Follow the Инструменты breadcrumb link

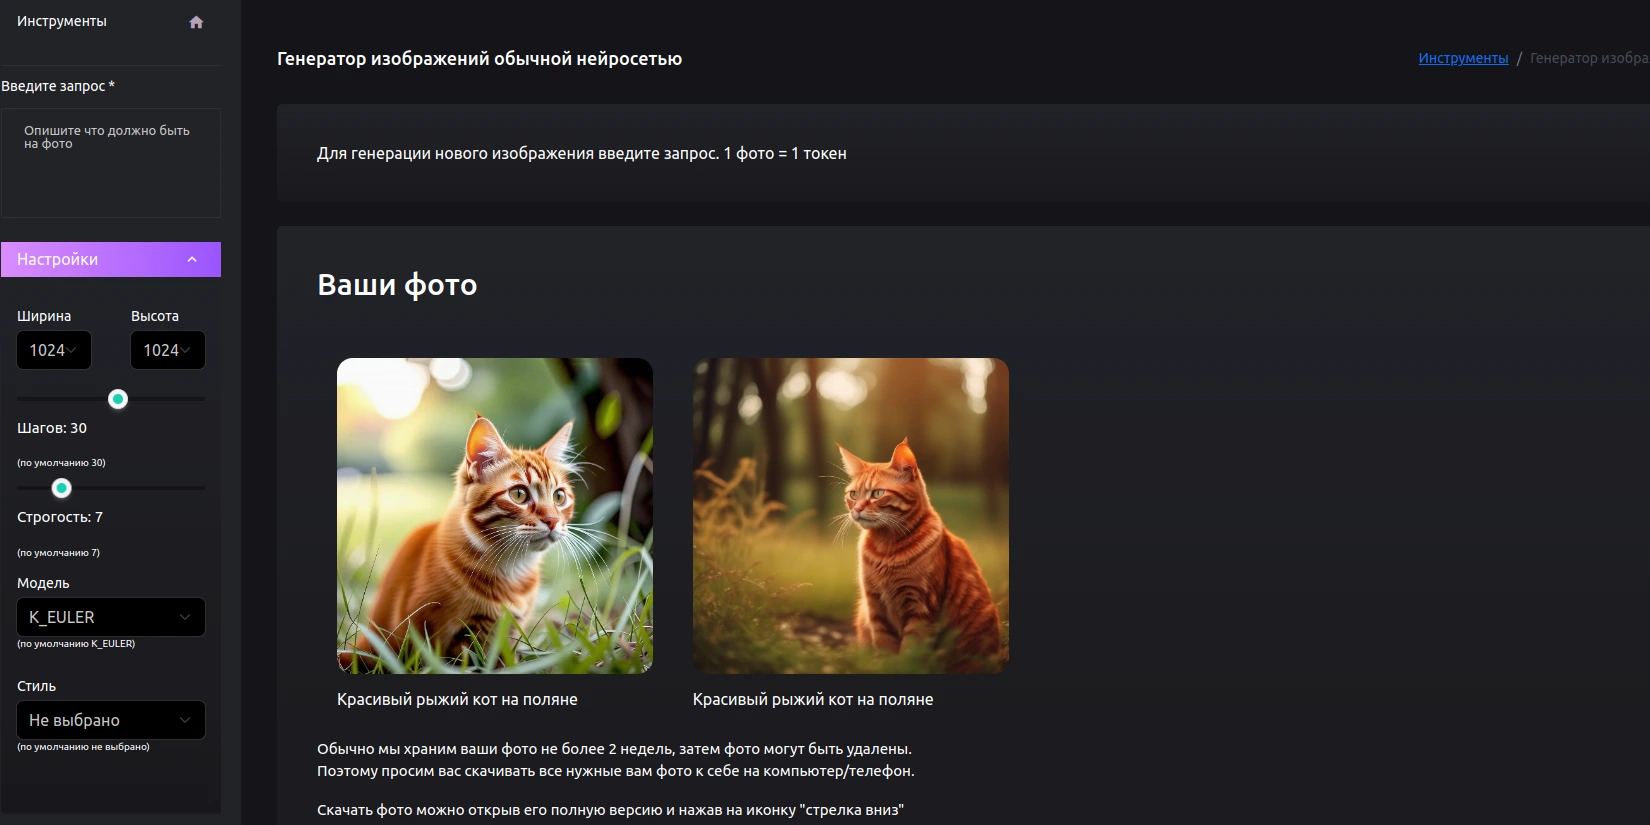tap(1463, 58)
